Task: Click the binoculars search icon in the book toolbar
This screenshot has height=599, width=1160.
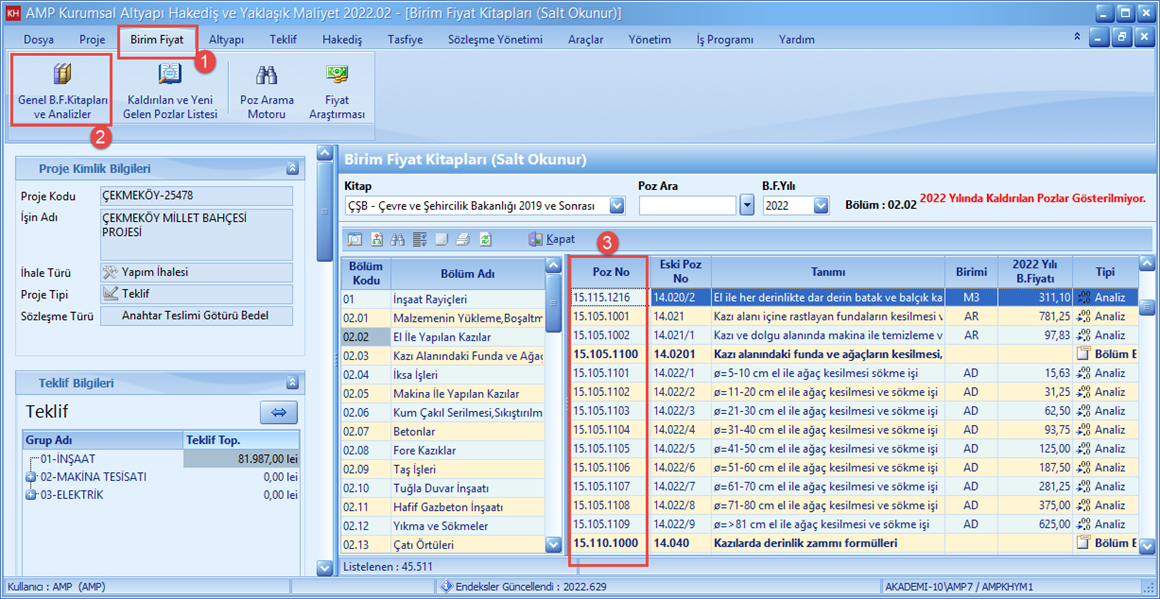Action: click(x=397, y=240)
